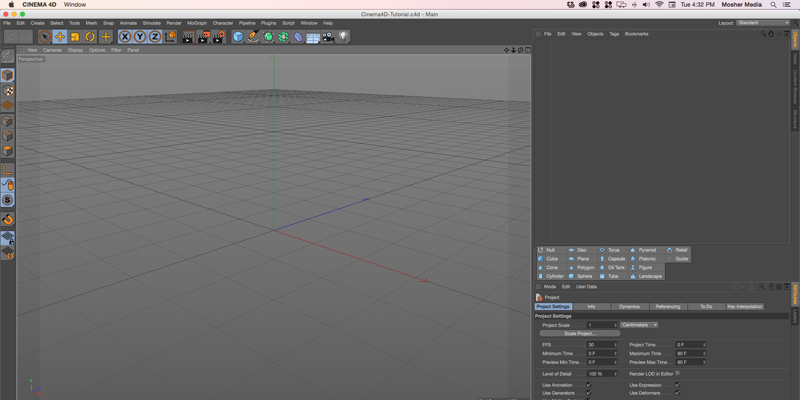Screen dimensions: 800x400
Task: Click the Preview Min Time field
Action: [x=600, y=362]
